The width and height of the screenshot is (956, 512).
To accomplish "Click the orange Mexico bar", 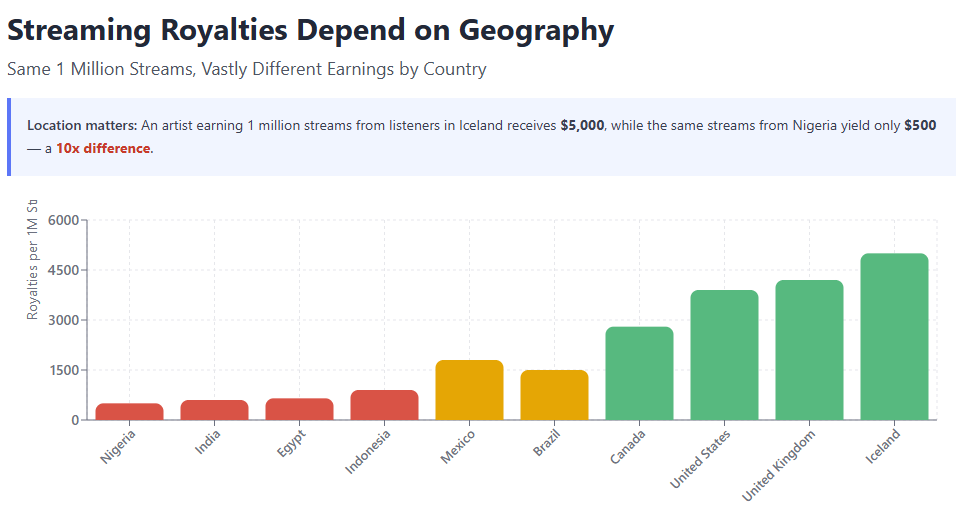I will tap(469, 390).
